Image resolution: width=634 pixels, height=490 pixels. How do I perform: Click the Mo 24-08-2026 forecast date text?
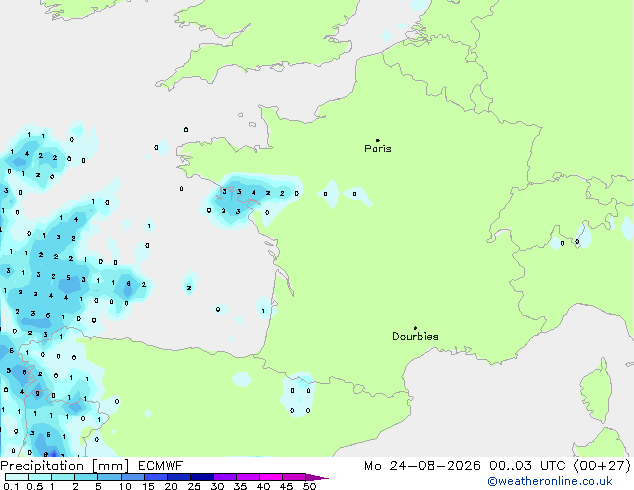(x=422, y=466)
